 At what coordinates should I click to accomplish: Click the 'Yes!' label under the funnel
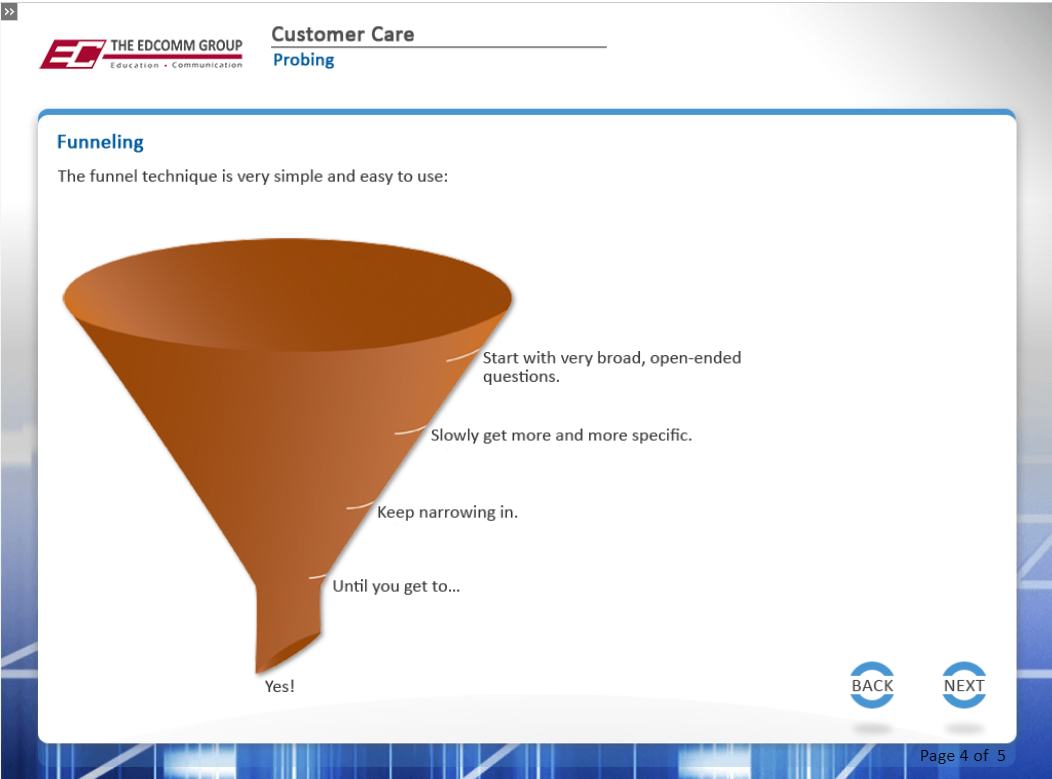click(280, 686)
